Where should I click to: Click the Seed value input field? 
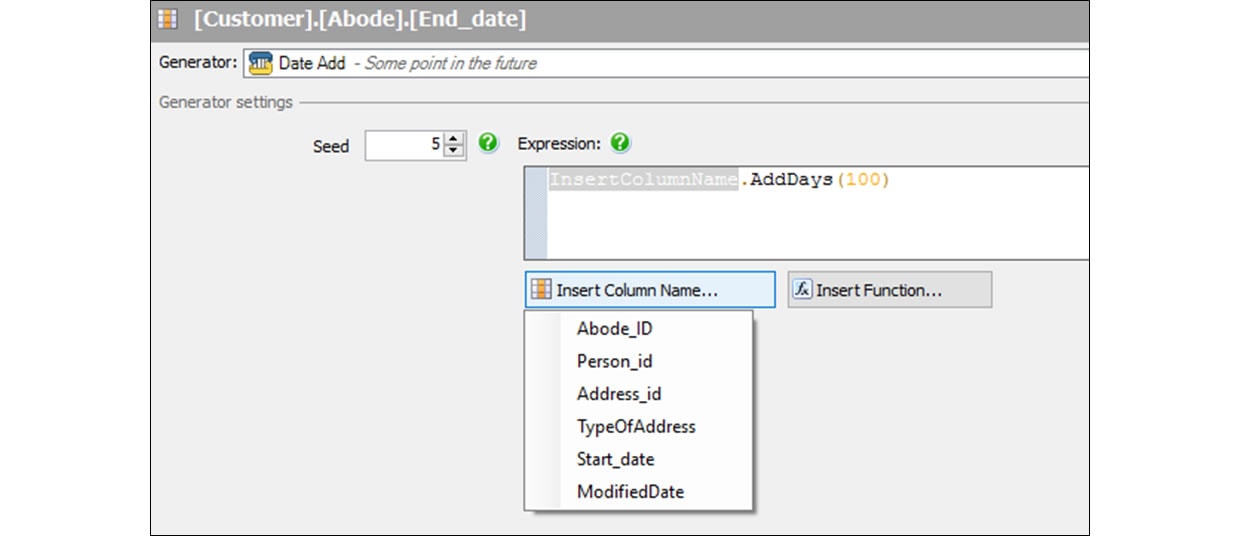(x=404, y=145)
